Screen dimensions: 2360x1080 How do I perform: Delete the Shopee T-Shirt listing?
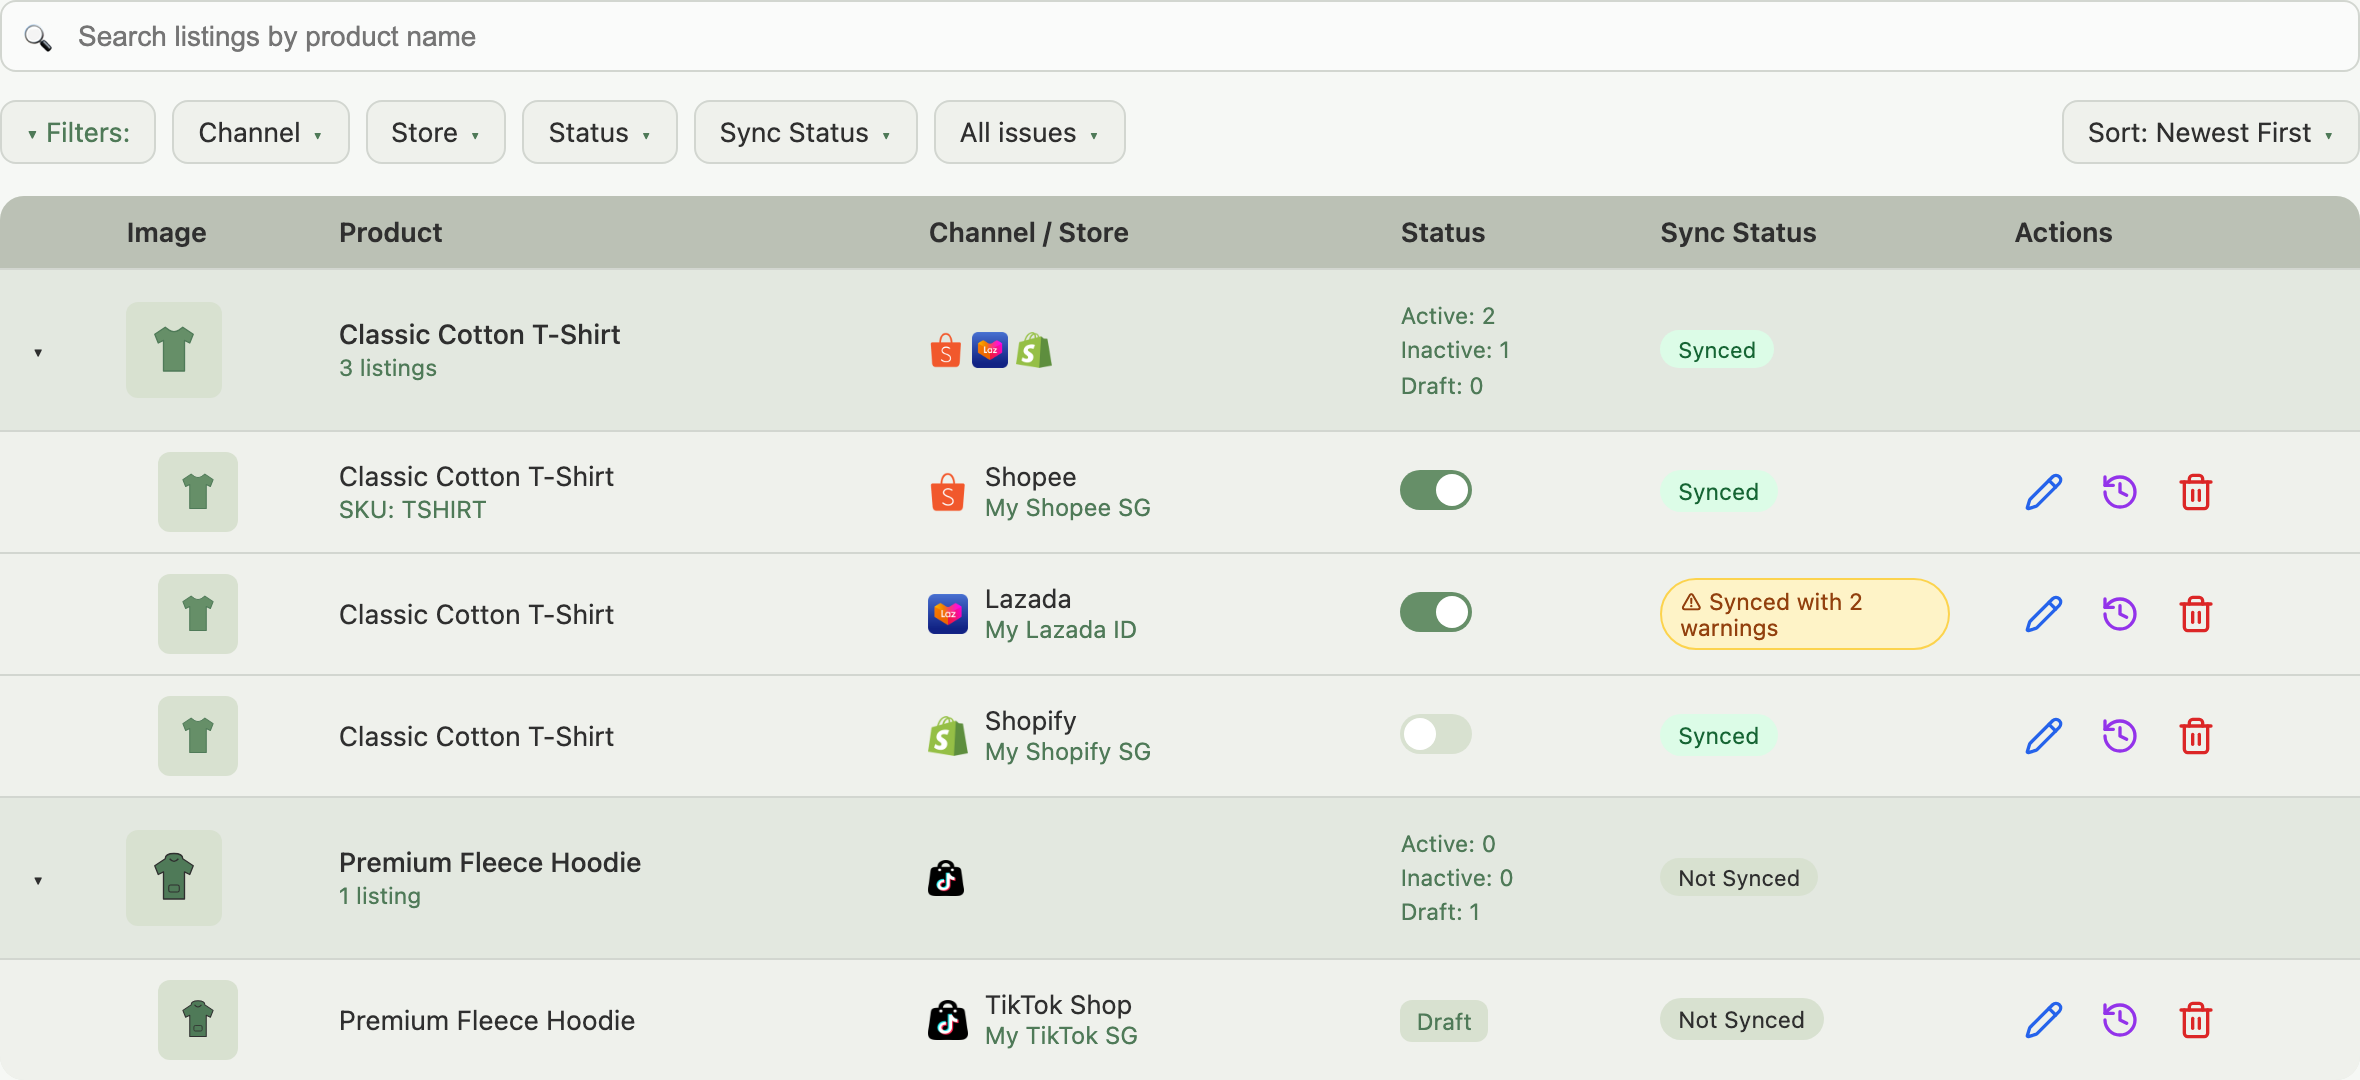coord(2196,492)
